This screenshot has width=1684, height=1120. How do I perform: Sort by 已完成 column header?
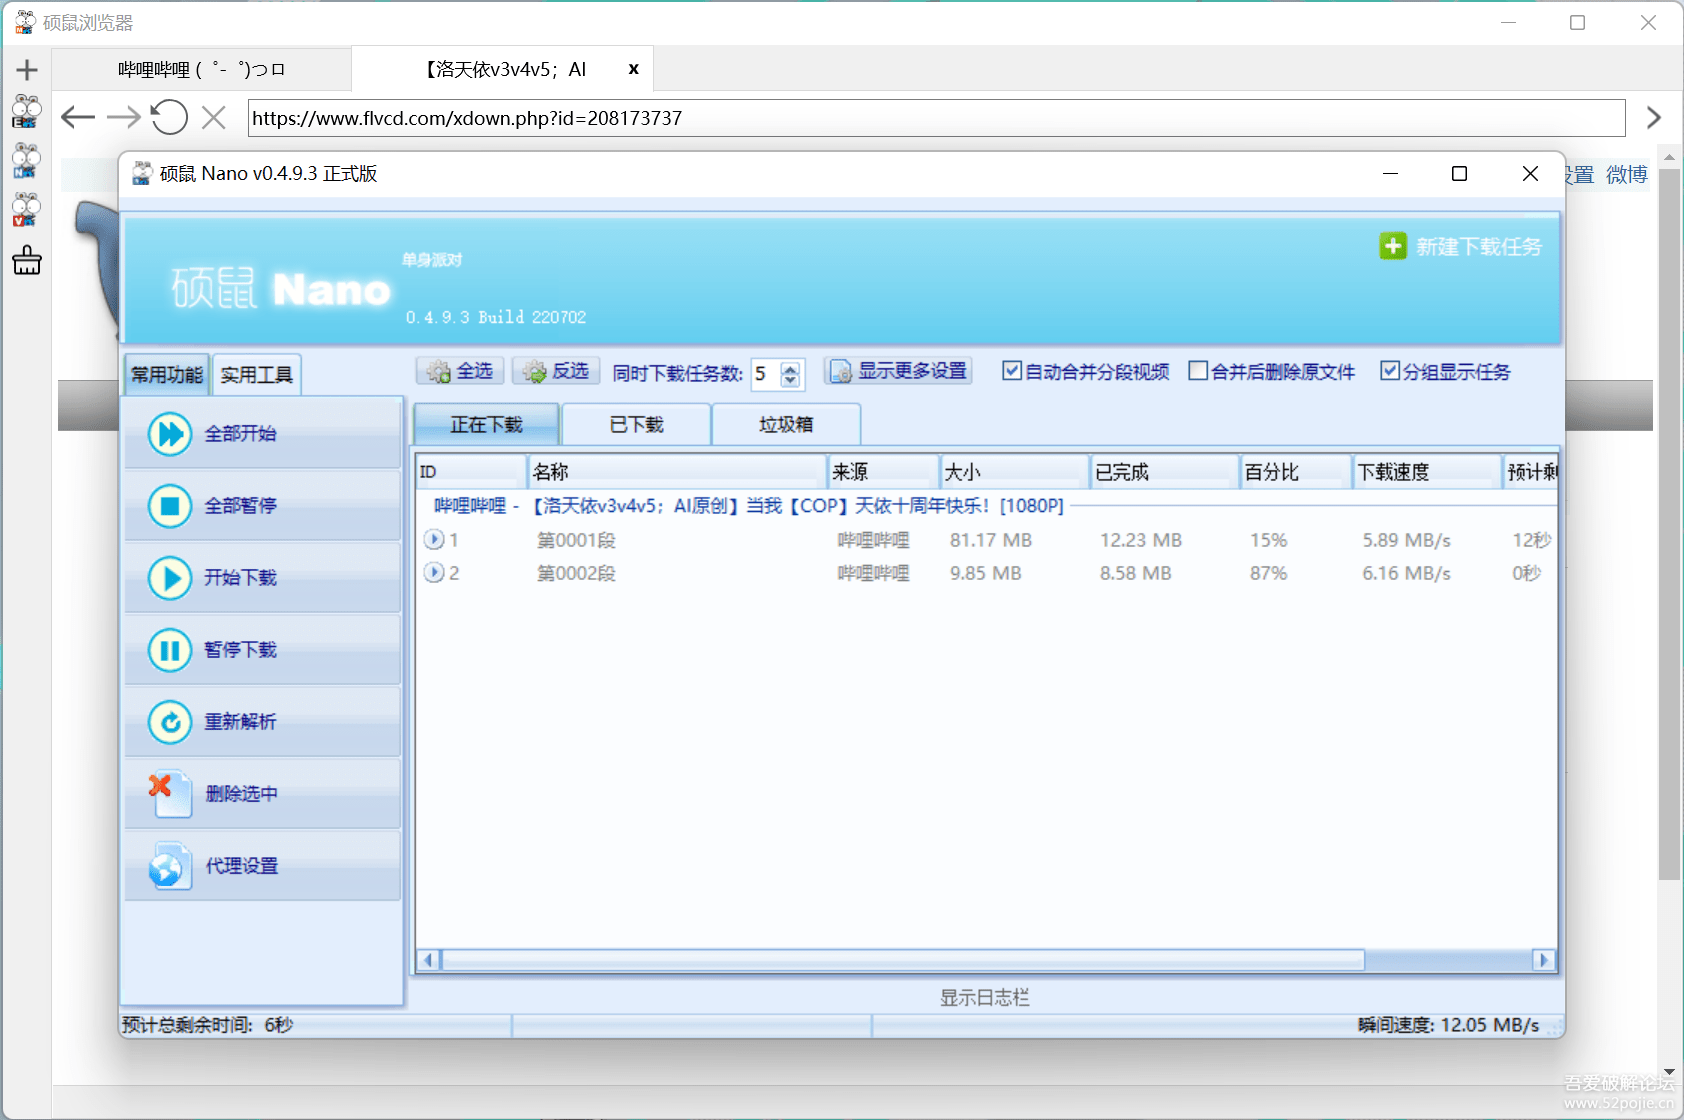pyautogui.click(x=1165, y=472)
